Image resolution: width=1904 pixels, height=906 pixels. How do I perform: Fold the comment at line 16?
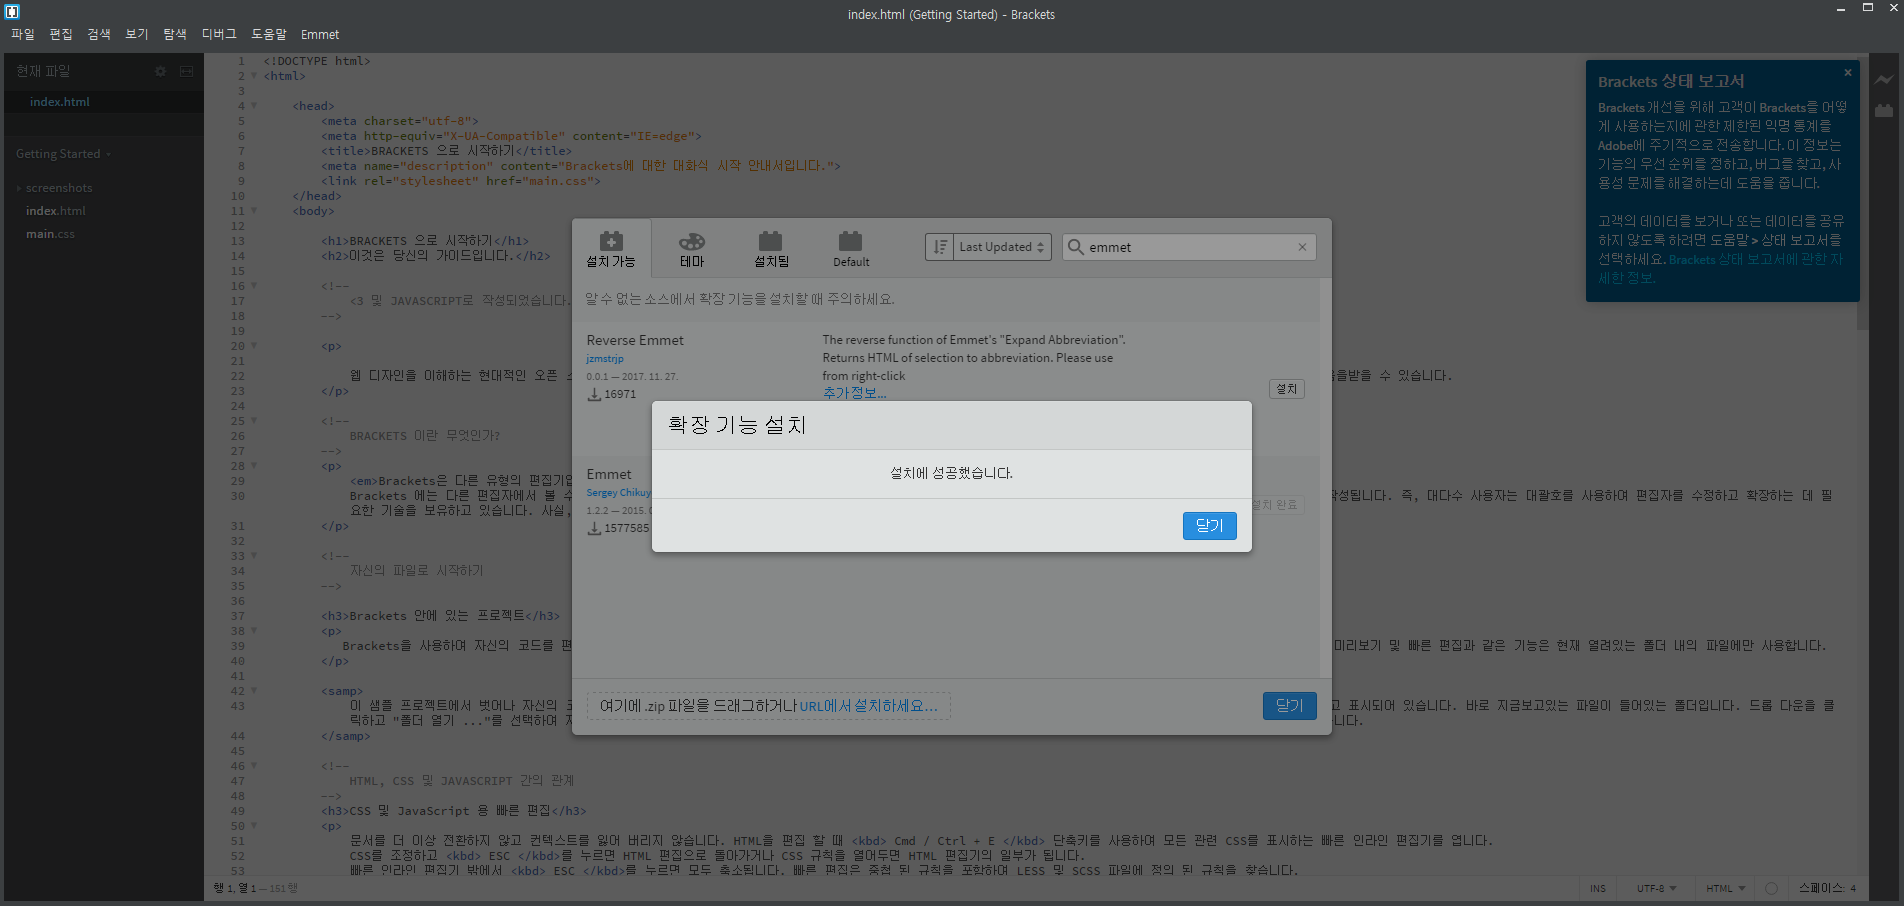click(x=254, y=286)
